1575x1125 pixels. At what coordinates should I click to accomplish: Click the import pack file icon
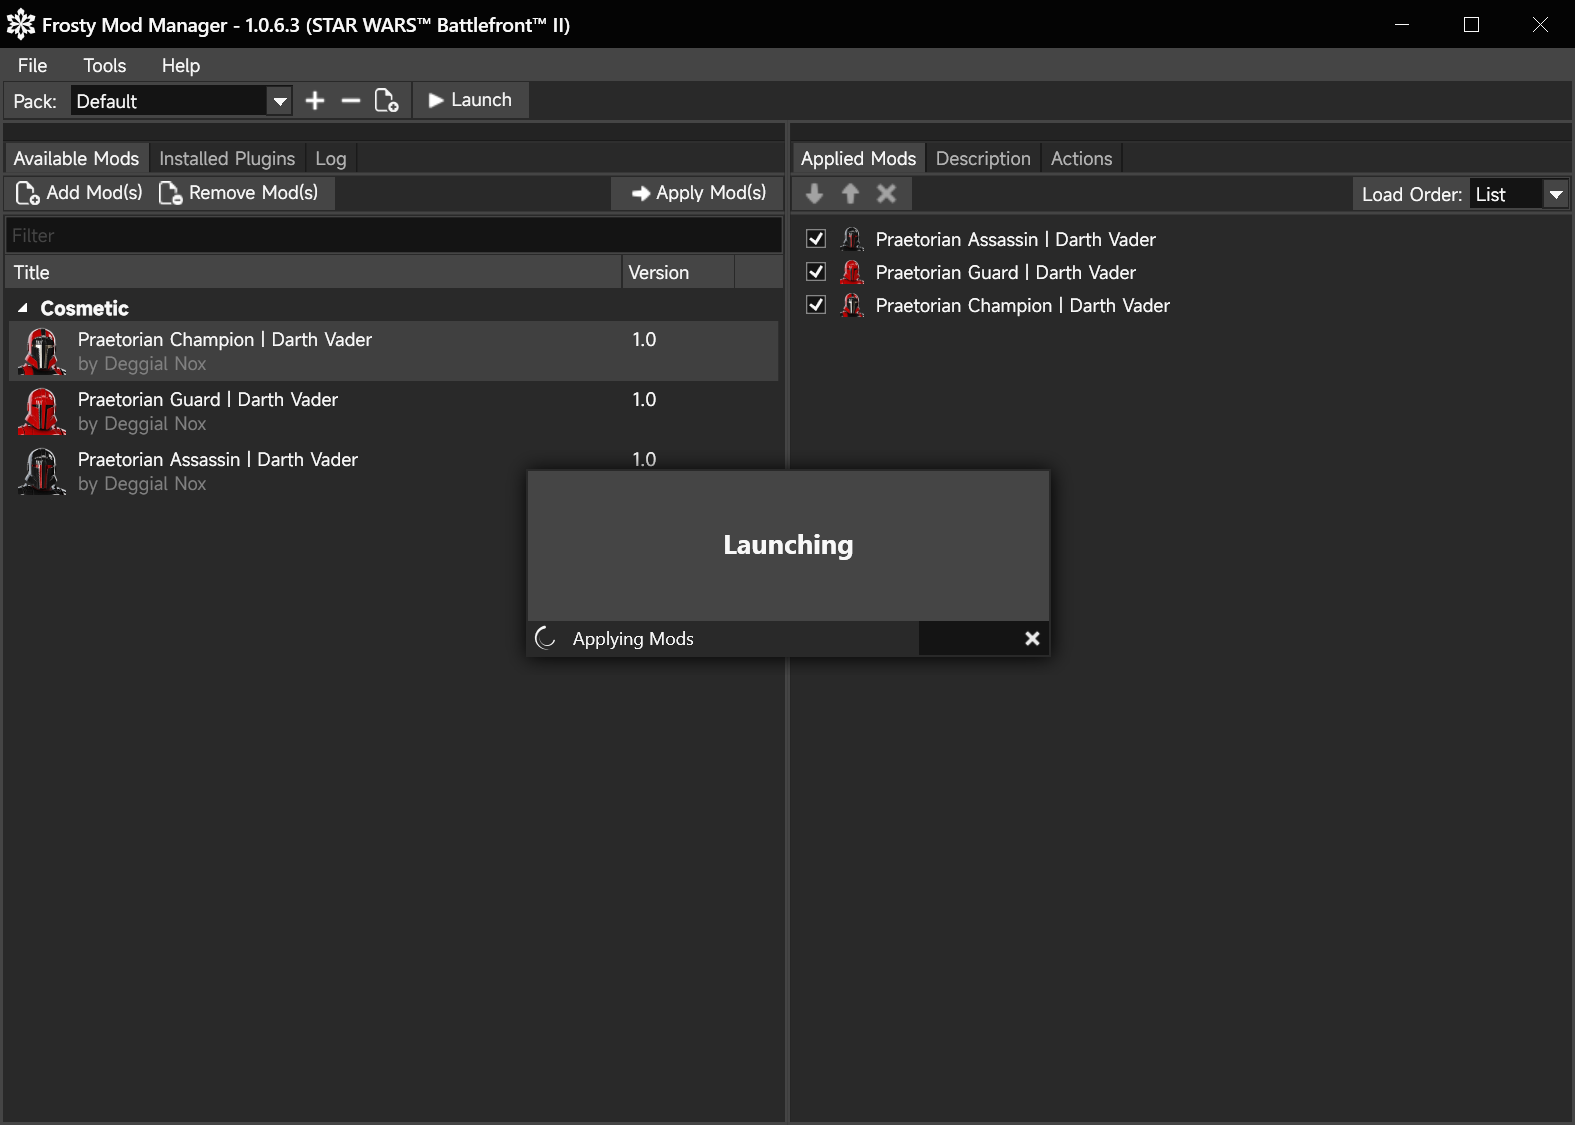386,101
